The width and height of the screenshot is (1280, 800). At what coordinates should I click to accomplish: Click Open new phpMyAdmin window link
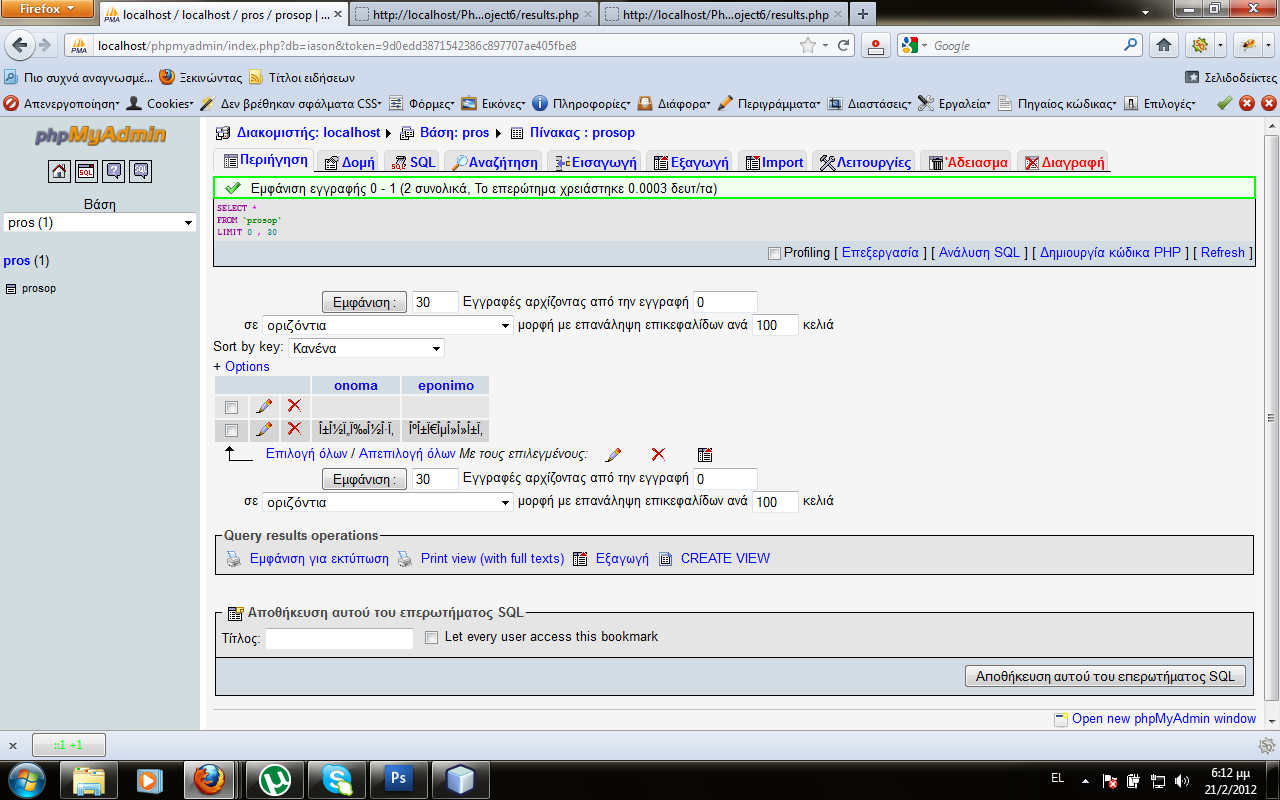pyautogui.click(x=1164, y=719)
